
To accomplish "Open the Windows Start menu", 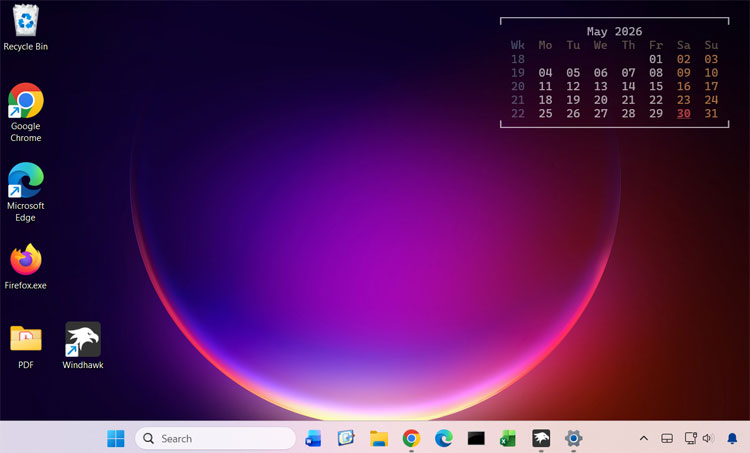I will coord(116,439).
